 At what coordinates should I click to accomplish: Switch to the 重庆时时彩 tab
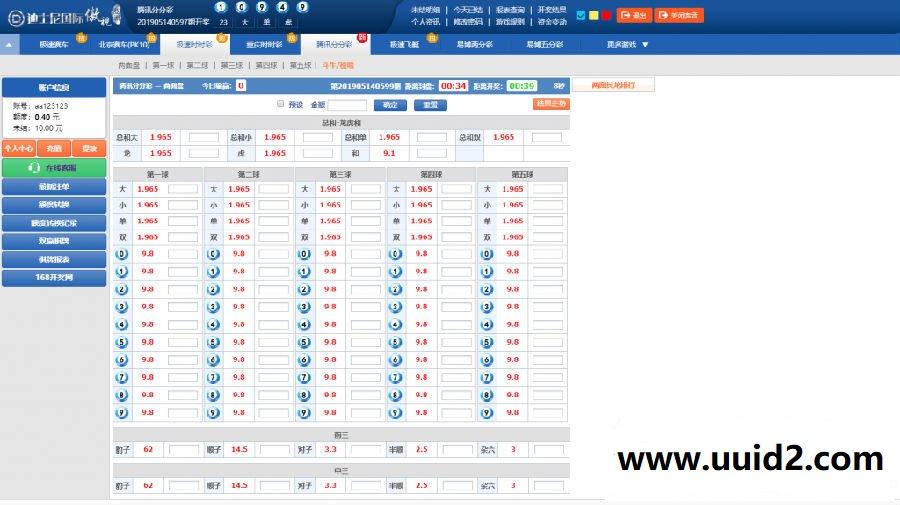pos(264,44)
